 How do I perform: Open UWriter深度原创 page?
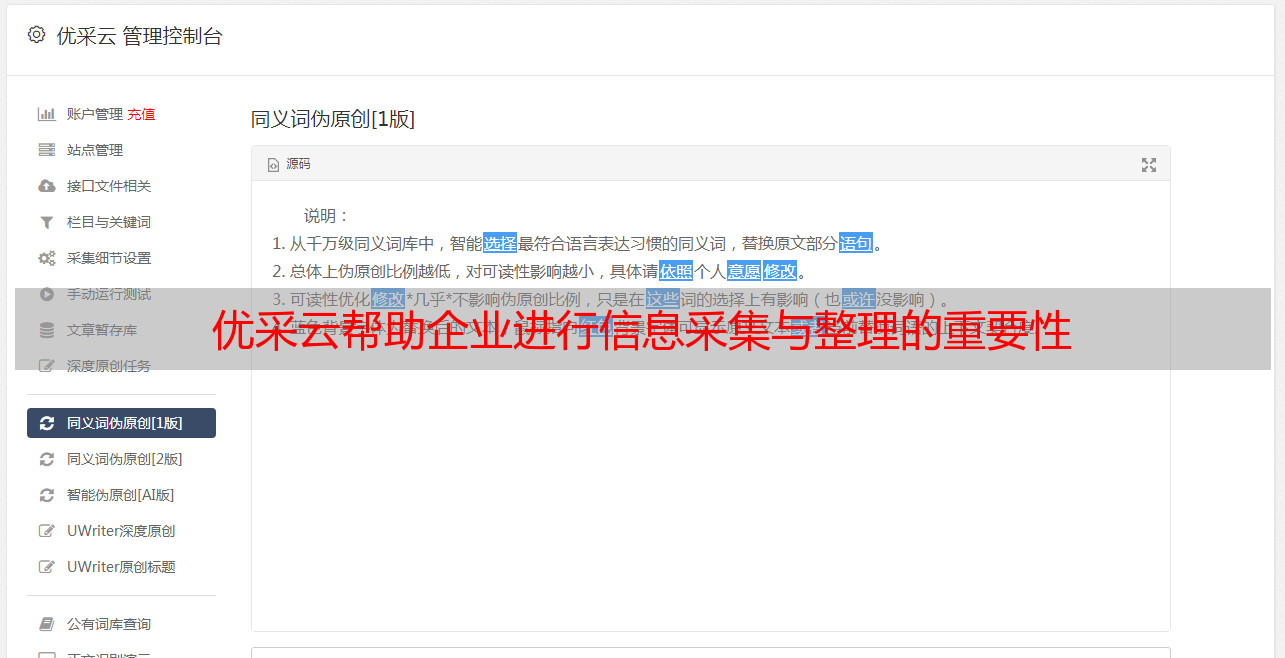click(121, 531)
